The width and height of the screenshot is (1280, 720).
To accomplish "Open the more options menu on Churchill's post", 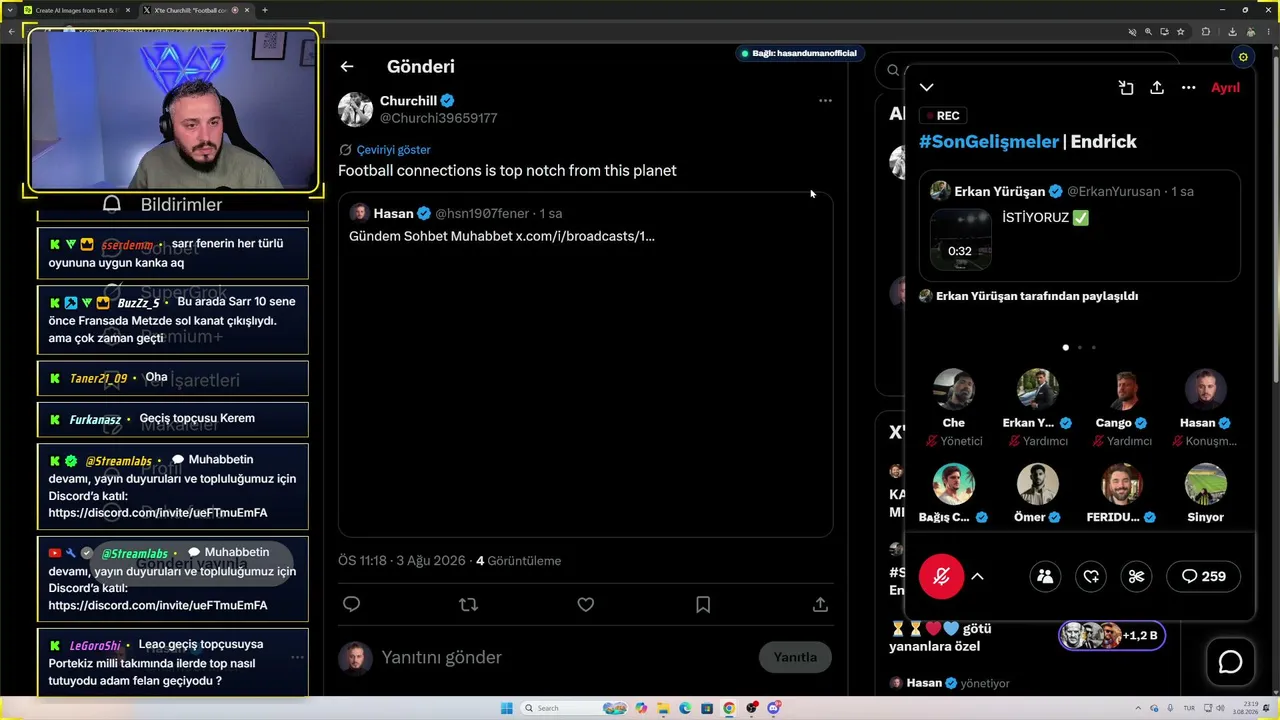I will click(x=825, y=100).
